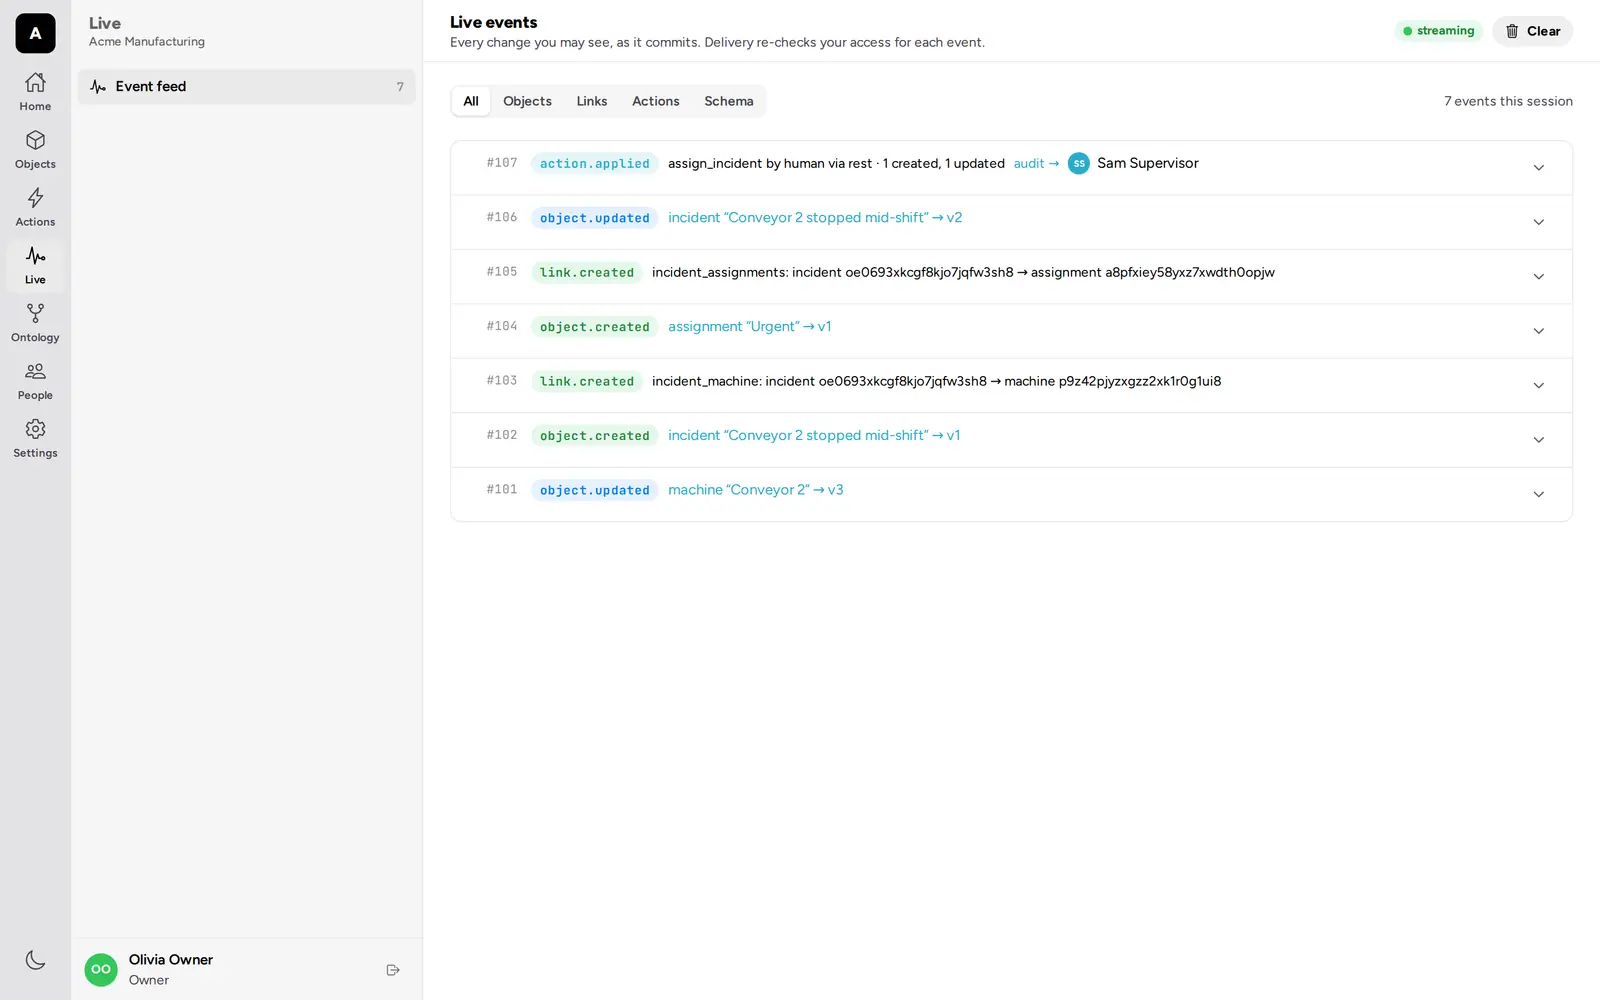Image resolution: width=1600 pixels, height=1000 pixels.
Task: Click the incident_machine link description text
Action: coord(936,381)
